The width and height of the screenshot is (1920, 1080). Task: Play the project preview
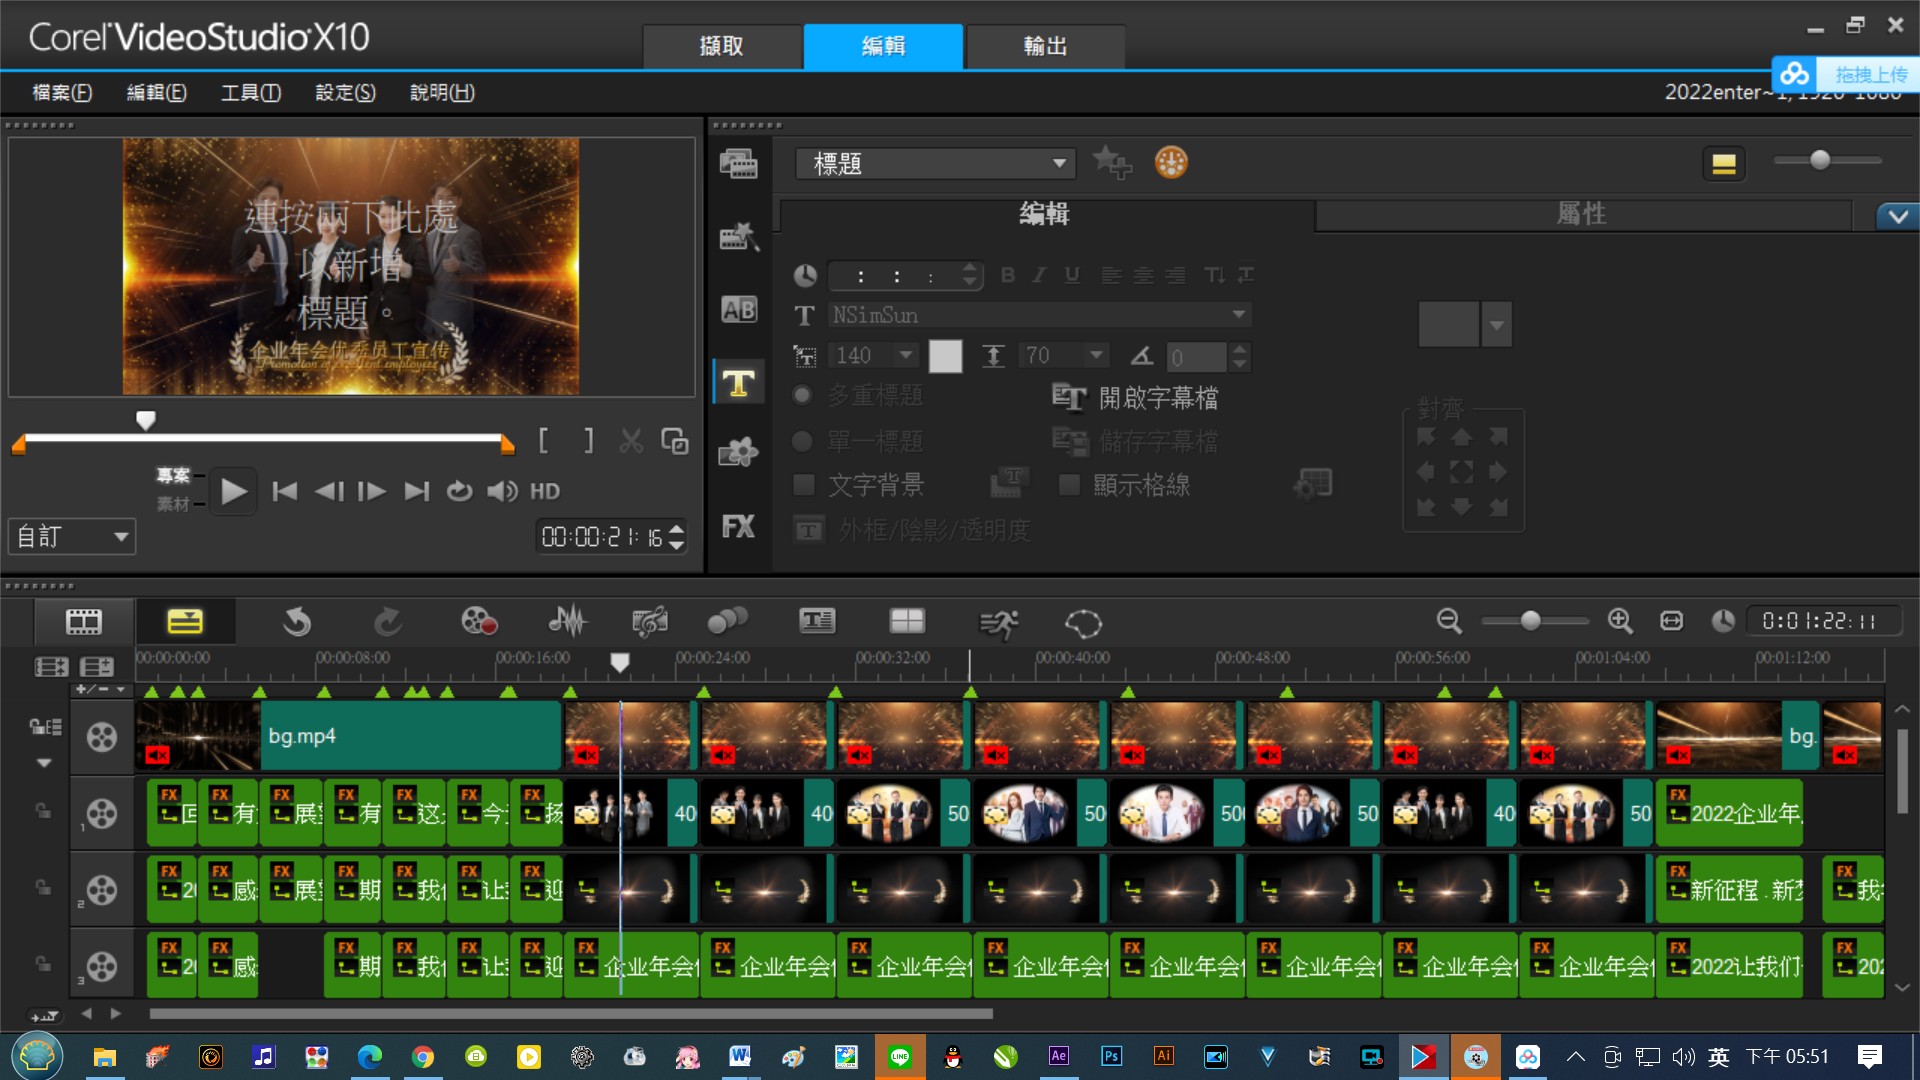pyautogui.click(x=233, y=491)
